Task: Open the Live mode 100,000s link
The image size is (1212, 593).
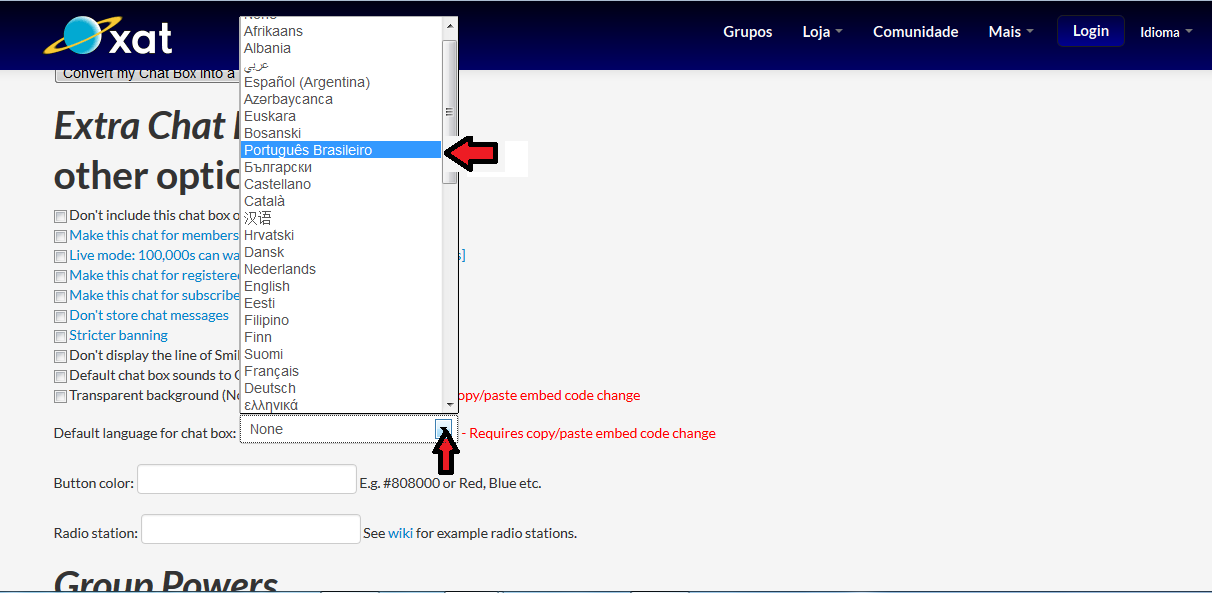Action: tap(154, 255)
